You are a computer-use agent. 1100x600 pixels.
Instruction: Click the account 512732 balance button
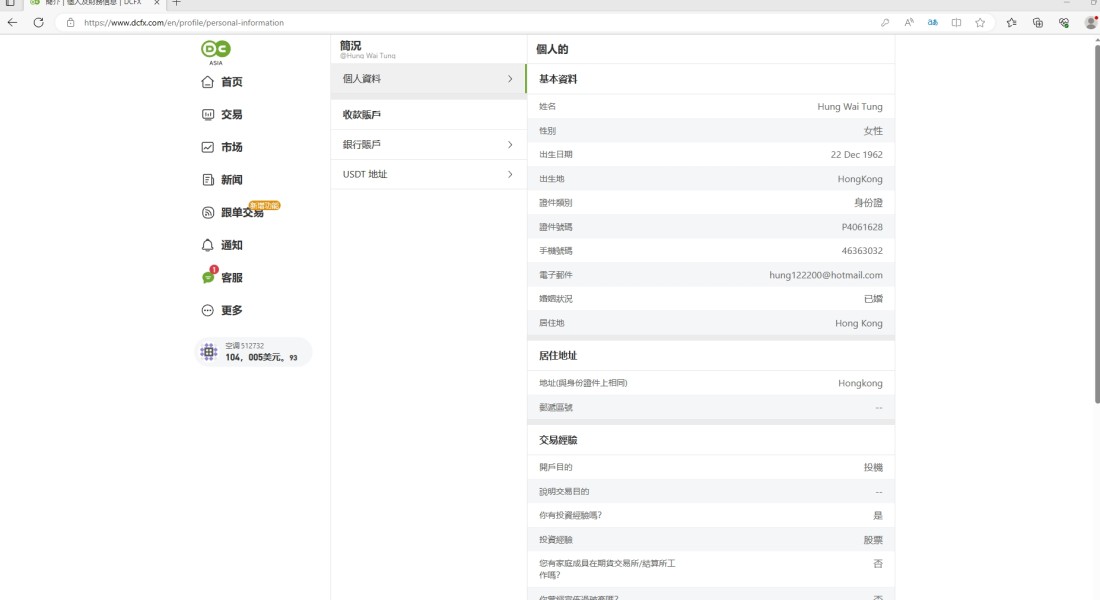(253, 352)
